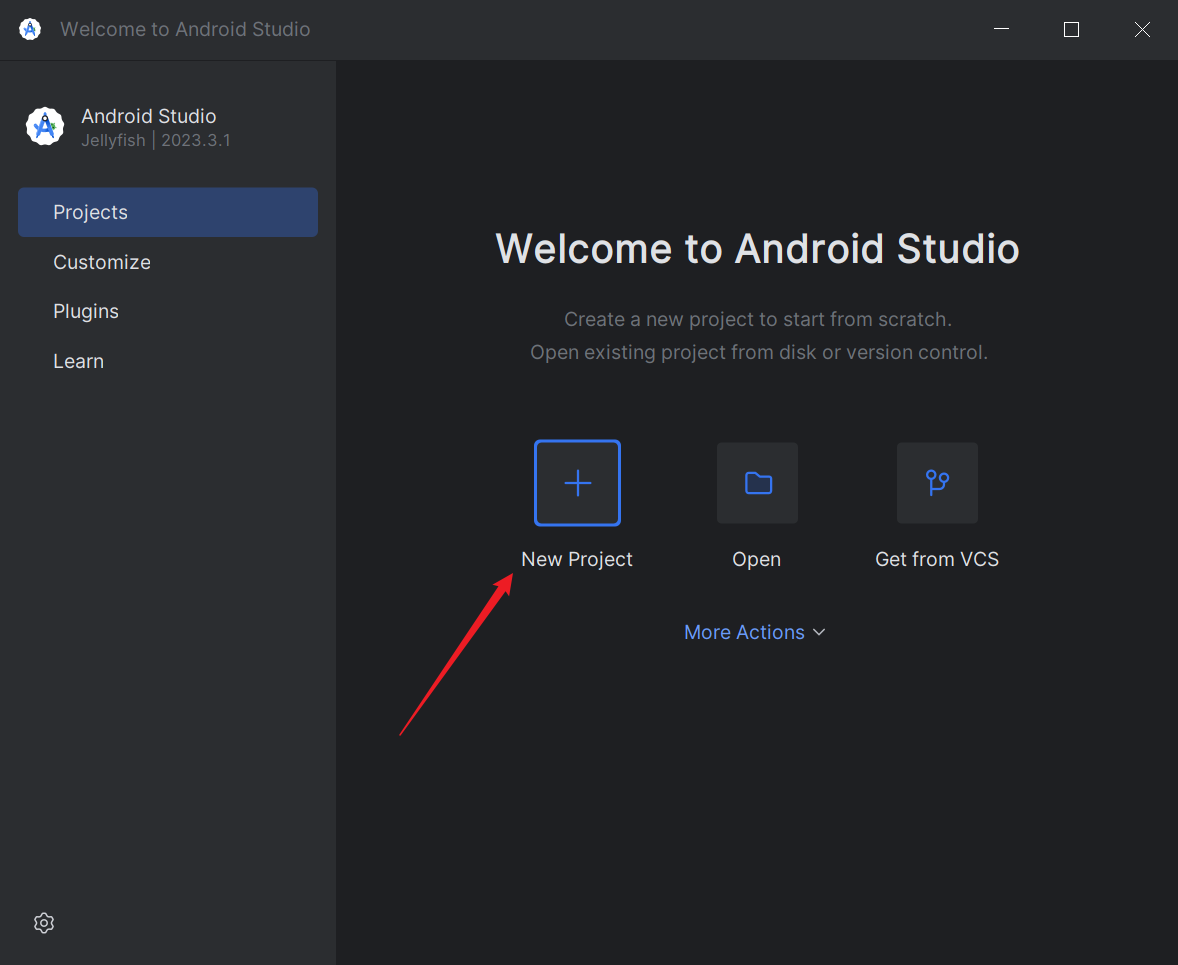
Task: Click the Android Studio icon in title bar
Action: pyautogui.click(x=29, y=29)
